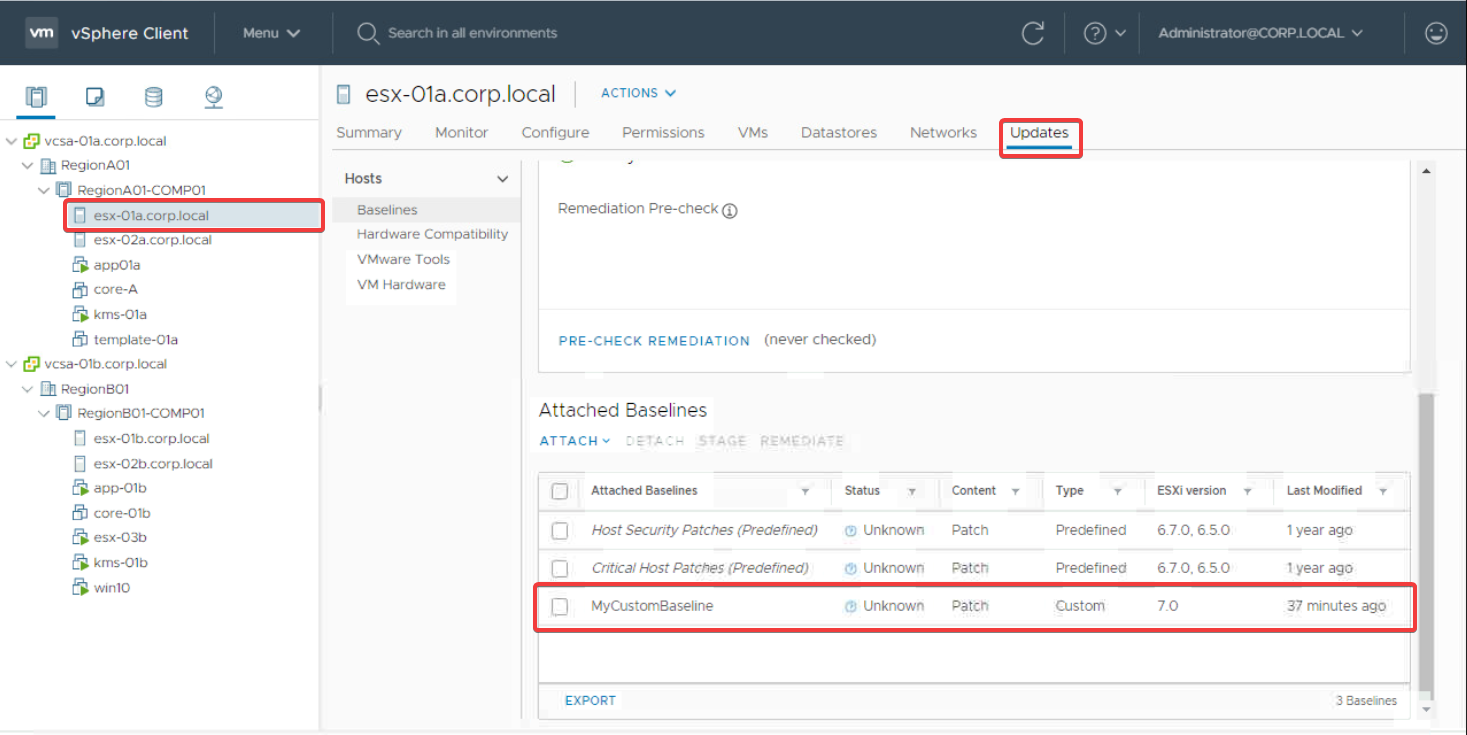The height and width of the screenshot is (735, 1467).
Task: Select VM Hardware in side menu
Action: tap(401, 285)
